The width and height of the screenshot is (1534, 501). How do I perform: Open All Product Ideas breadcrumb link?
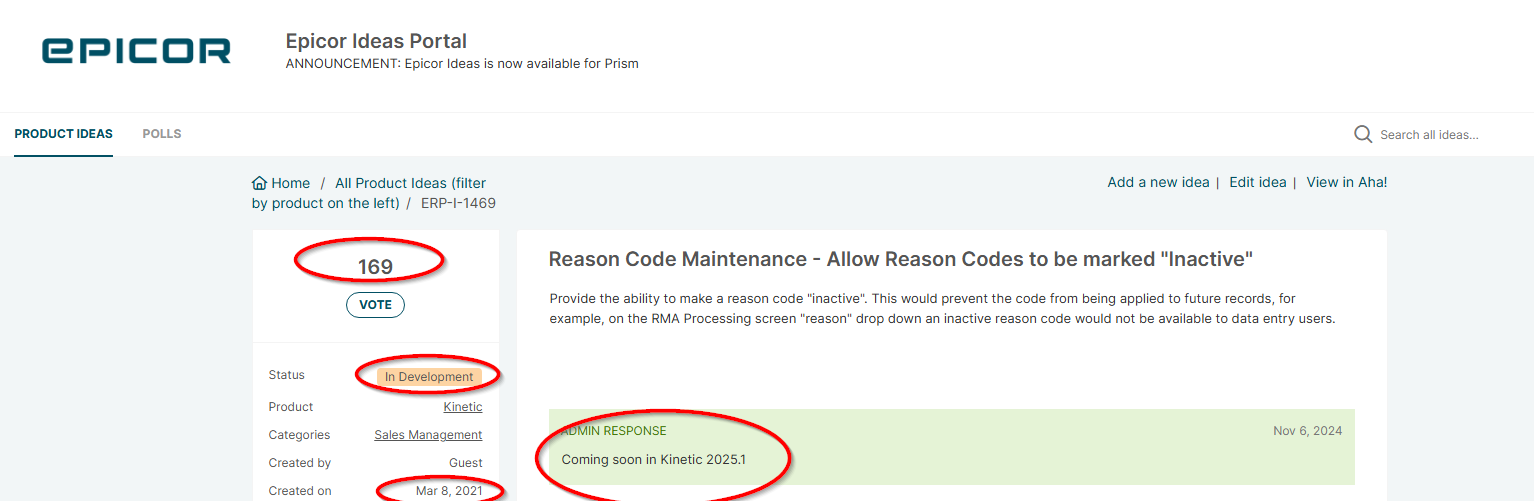click(x=369, y=193)
